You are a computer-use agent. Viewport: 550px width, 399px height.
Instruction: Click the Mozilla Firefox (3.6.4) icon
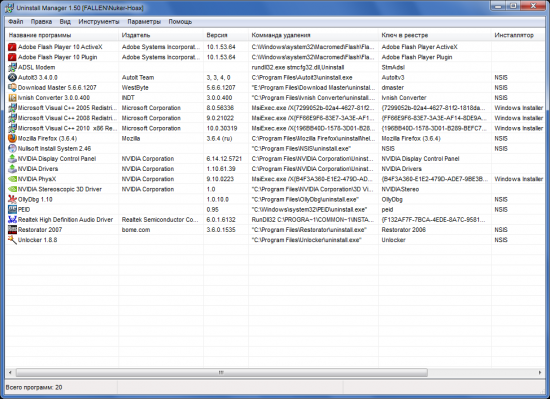12,138
